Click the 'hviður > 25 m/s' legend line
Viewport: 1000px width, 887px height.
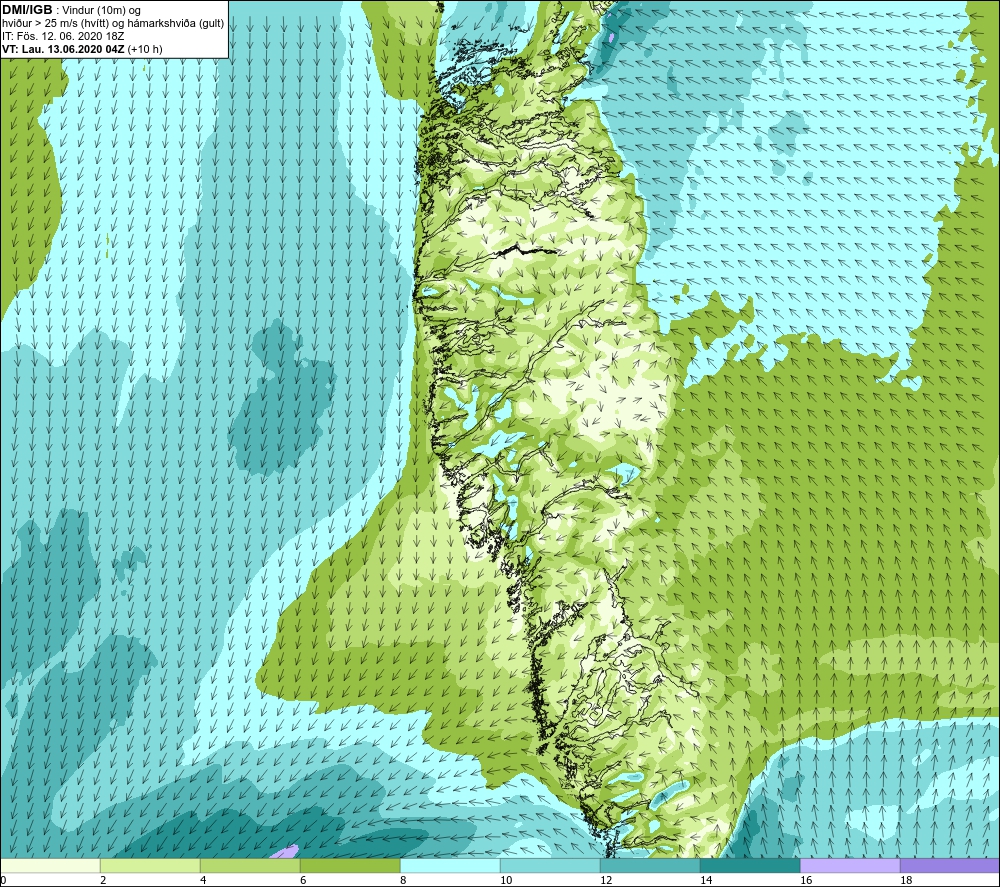(113, 24)
